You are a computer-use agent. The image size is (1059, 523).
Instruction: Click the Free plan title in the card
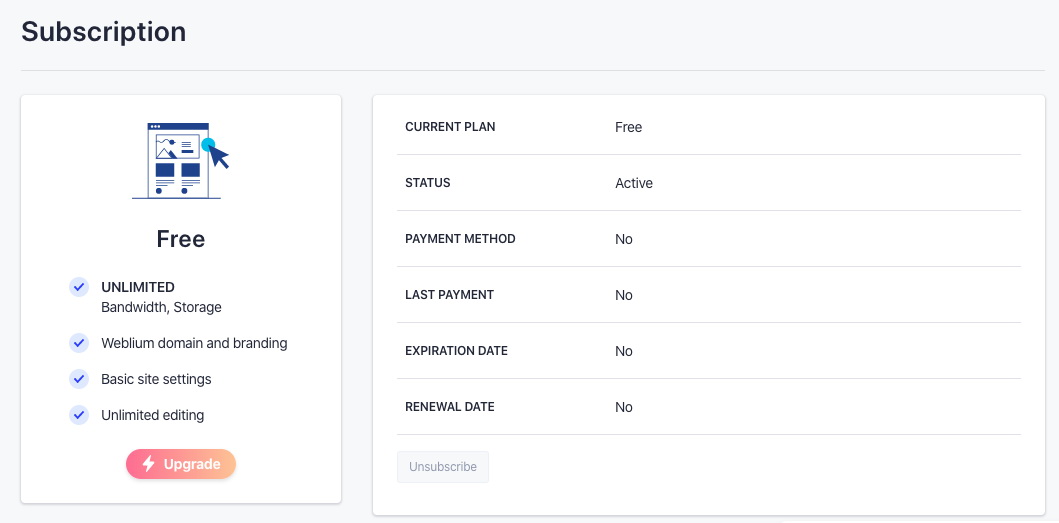181,239
